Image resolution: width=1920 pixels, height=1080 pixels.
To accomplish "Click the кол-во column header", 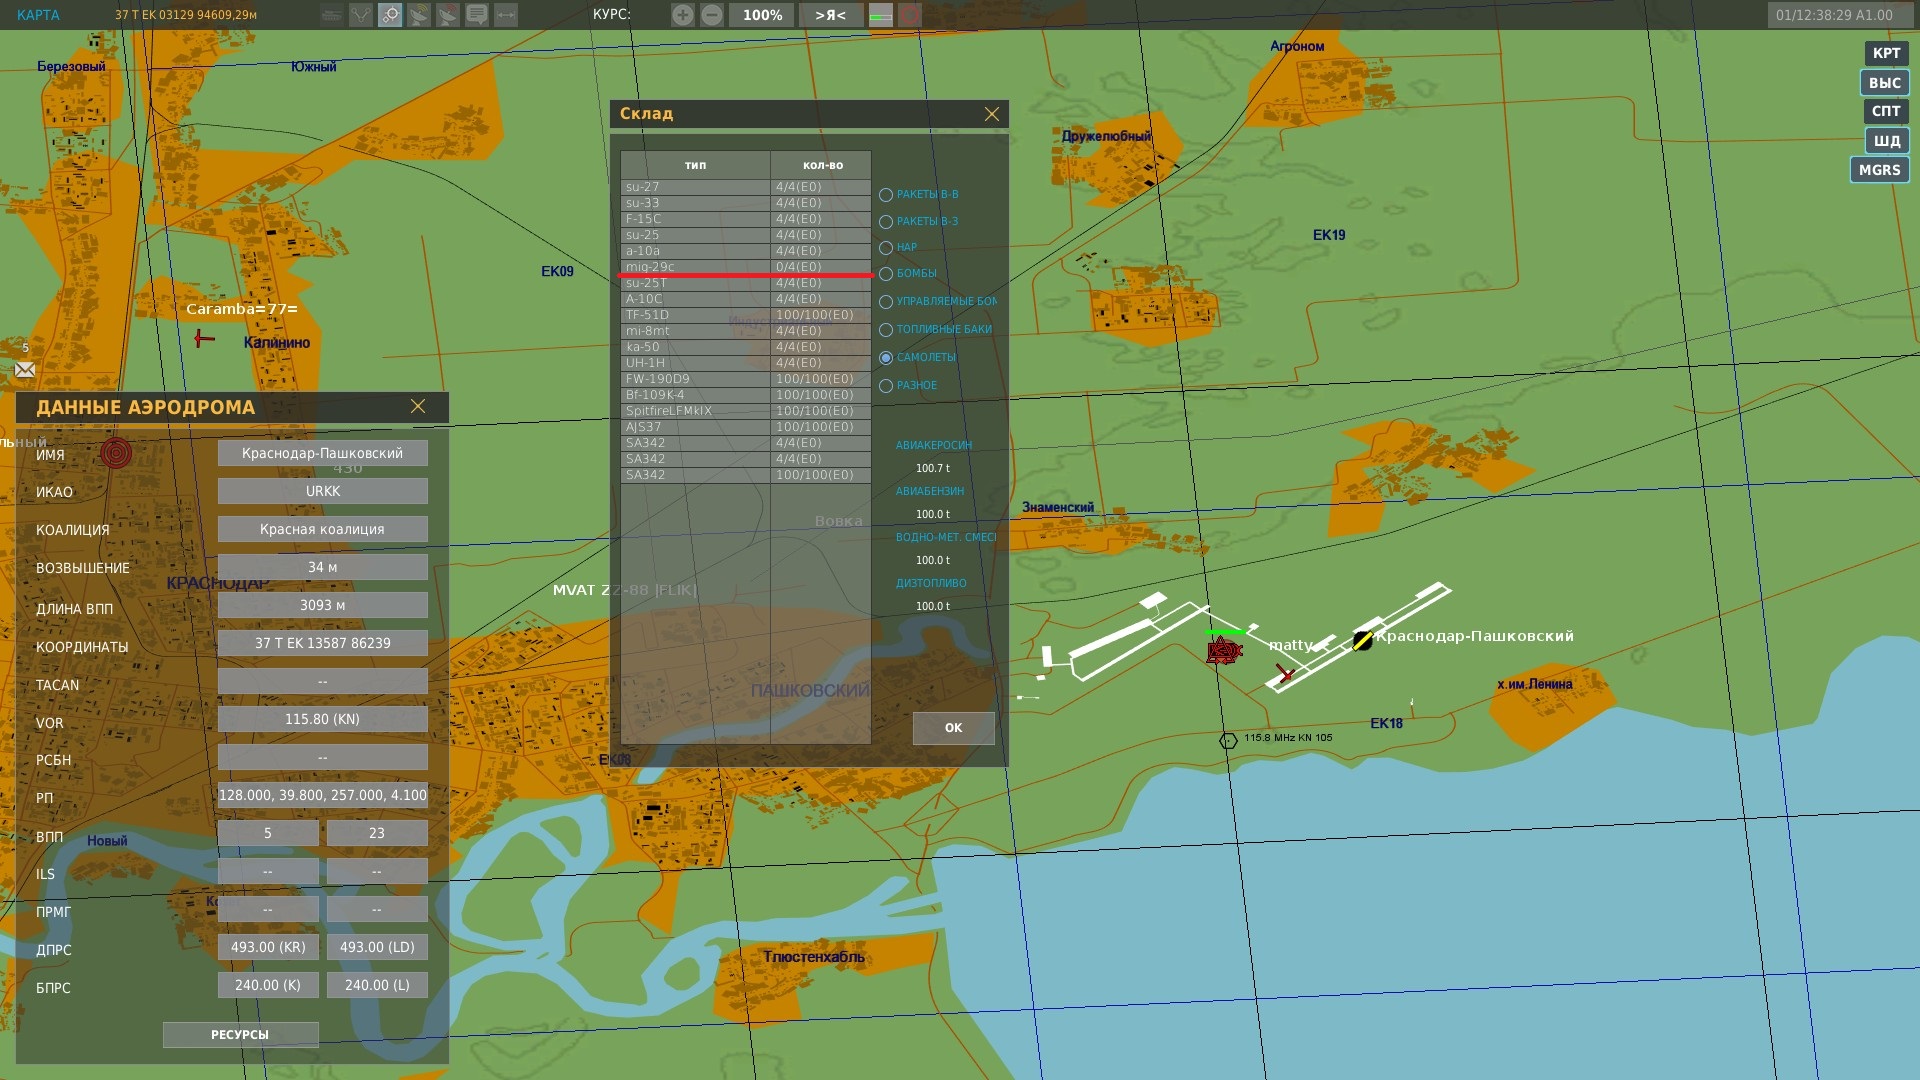I will pyautogui.click(x=822, y=165).
